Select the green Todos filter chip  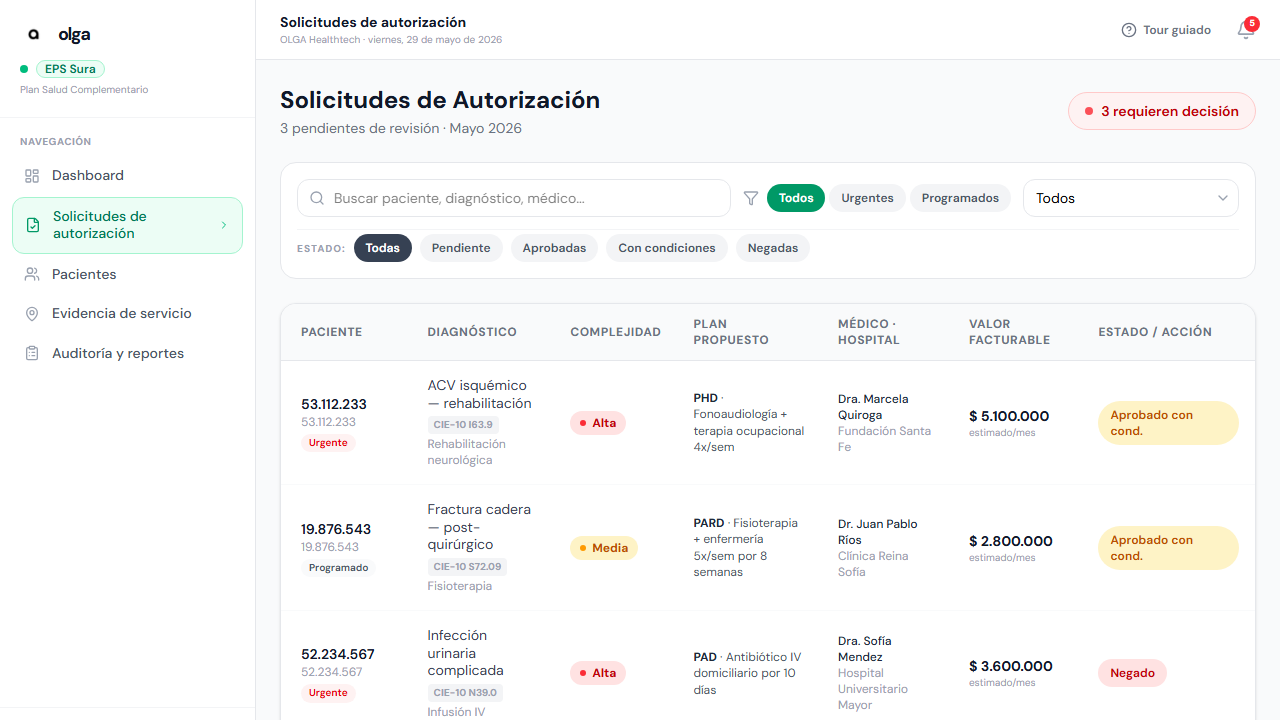pos(796,198)
